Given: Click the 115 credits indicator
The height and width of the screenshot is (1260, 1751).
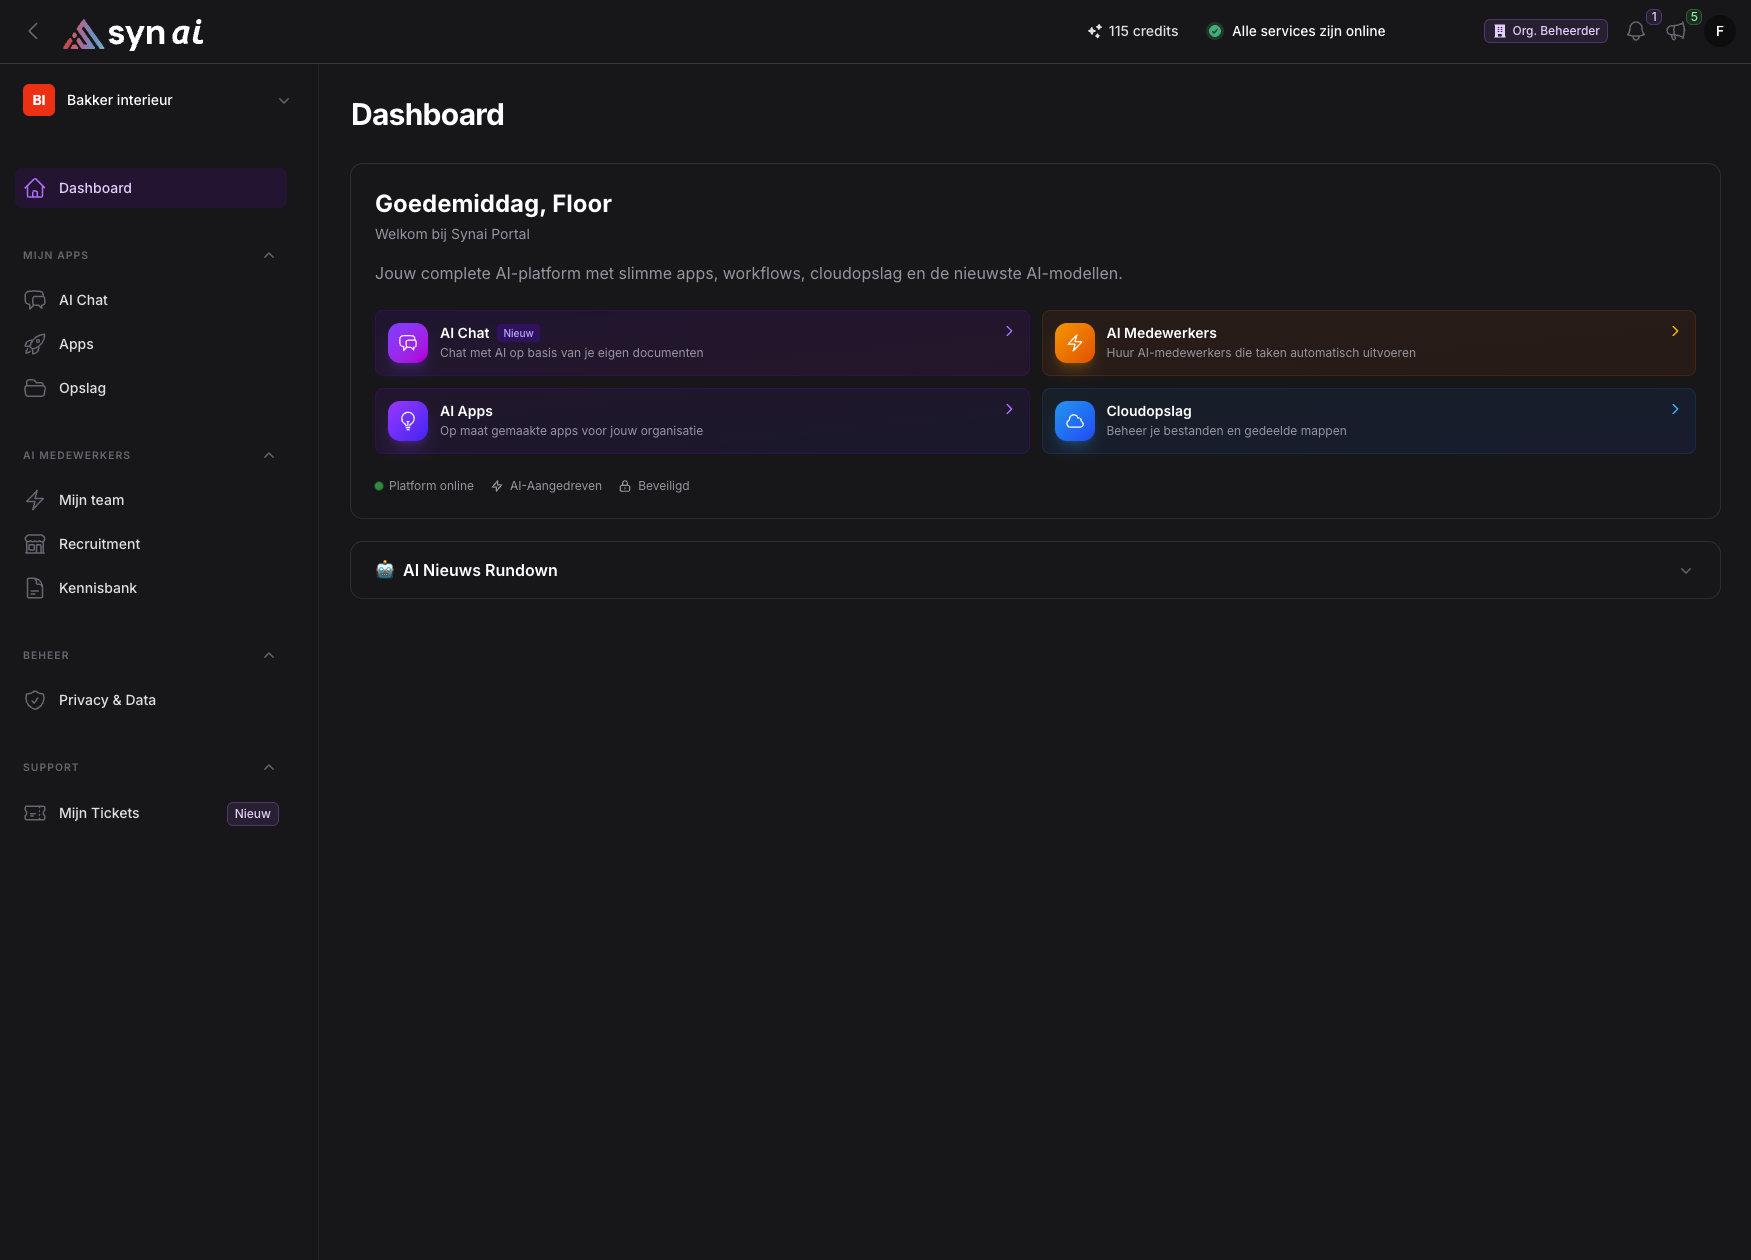Looking at the screenshot, I should pos(1133,31).
